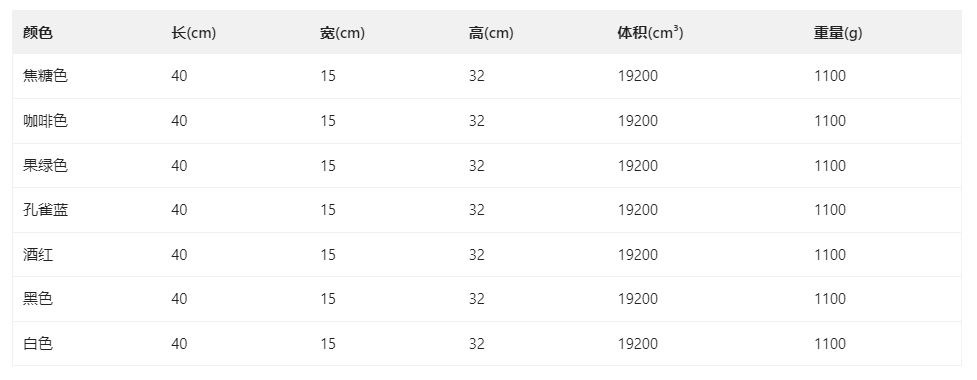The image size is (977, 380).
Task: Select the 1100 weight cell for 白色
Action: coord(830,344)
